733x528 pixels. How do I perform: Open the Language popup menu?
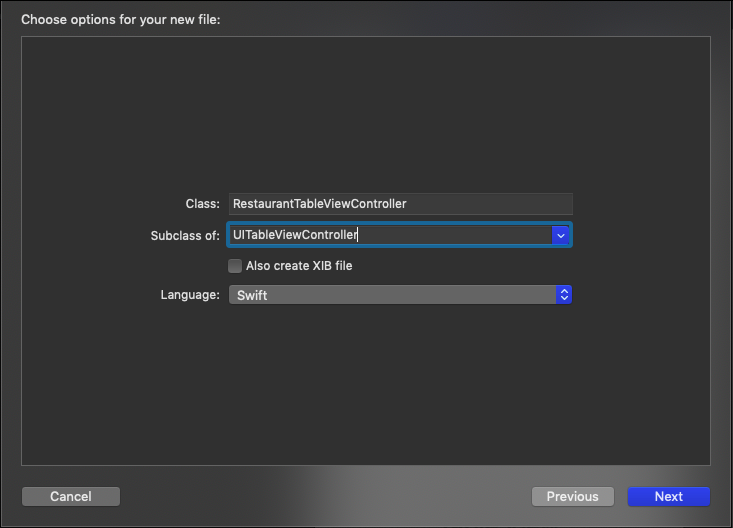click(x=400, y=295)
